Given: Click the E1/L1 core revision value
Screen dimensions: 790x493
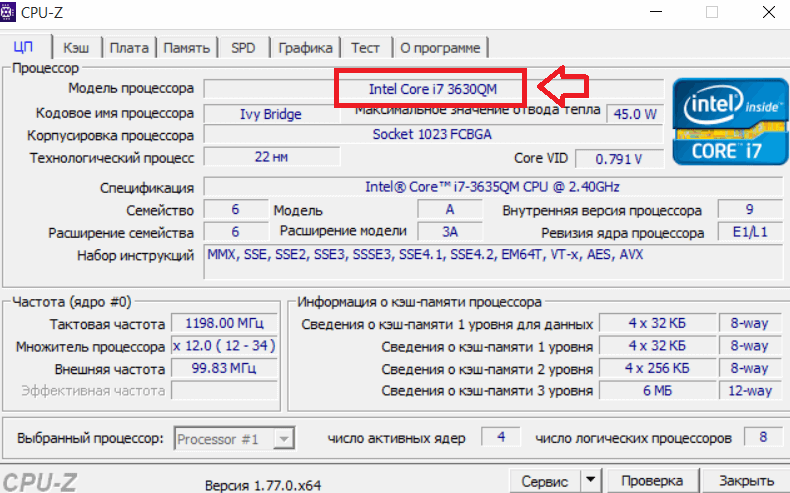Looking at the screenshot, I should pos(750,232).
